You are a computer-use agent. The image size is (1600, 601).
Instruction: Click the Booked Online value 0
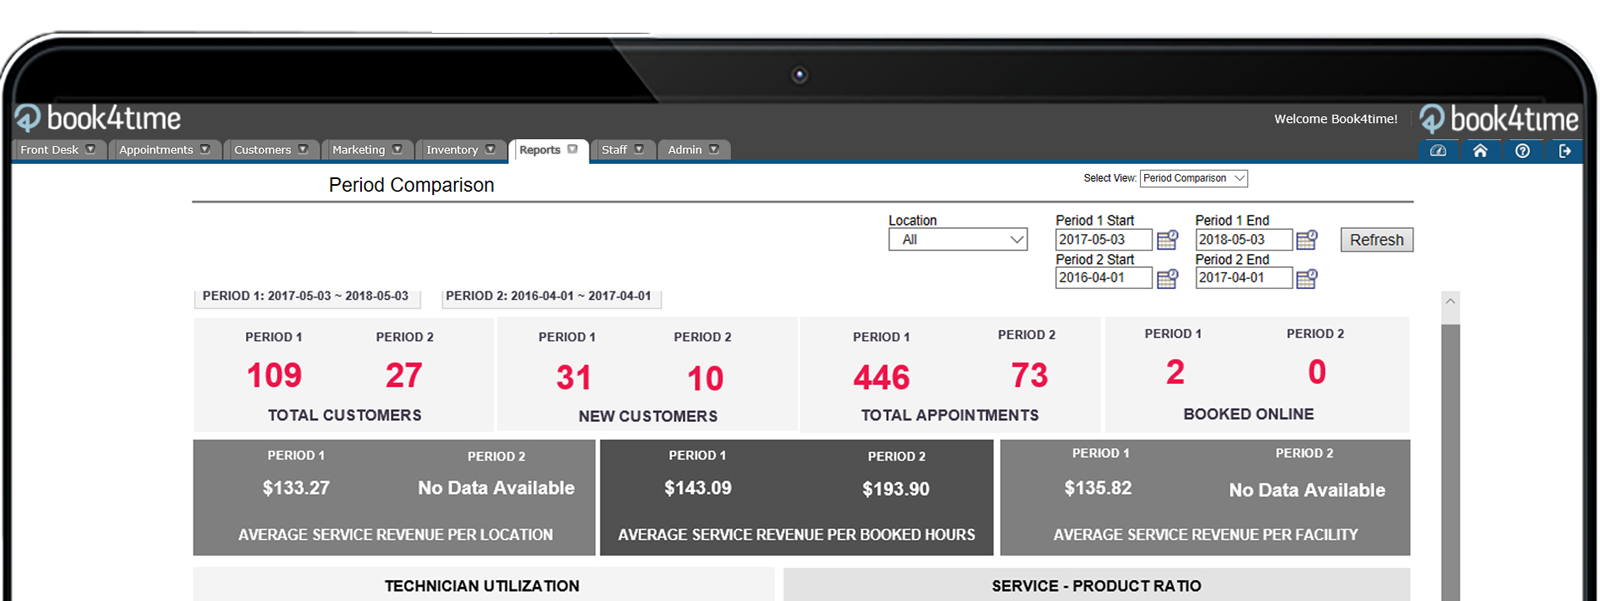coord(1317,372)
